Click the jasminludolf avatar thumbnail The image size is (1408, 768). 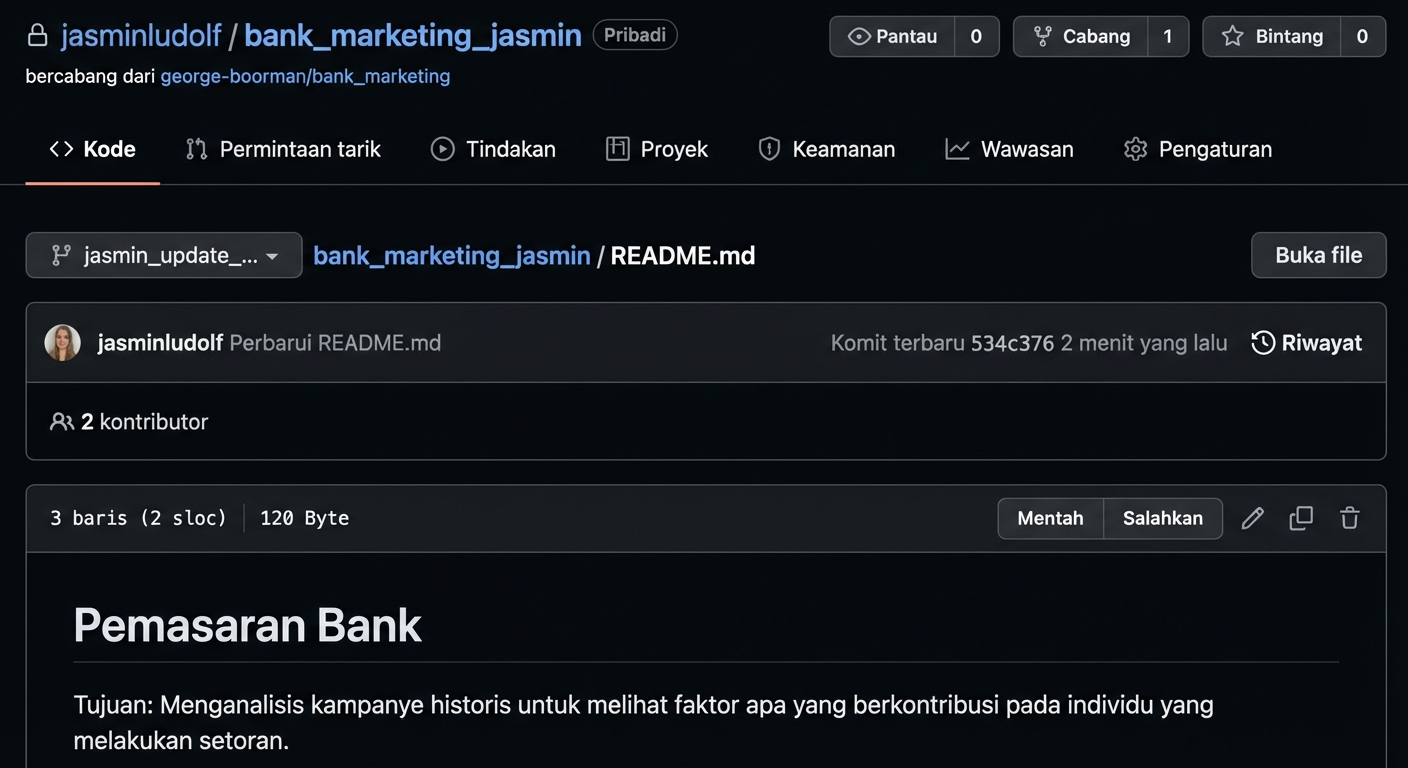pyautogui.click(x=62, y=343)
